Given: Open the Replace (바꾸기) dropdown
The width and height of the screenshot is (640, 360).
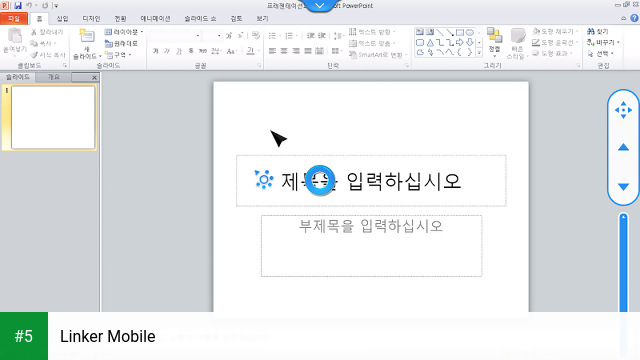Looking at the screenshot, I should pyautogui.click(x=603, y=42).
